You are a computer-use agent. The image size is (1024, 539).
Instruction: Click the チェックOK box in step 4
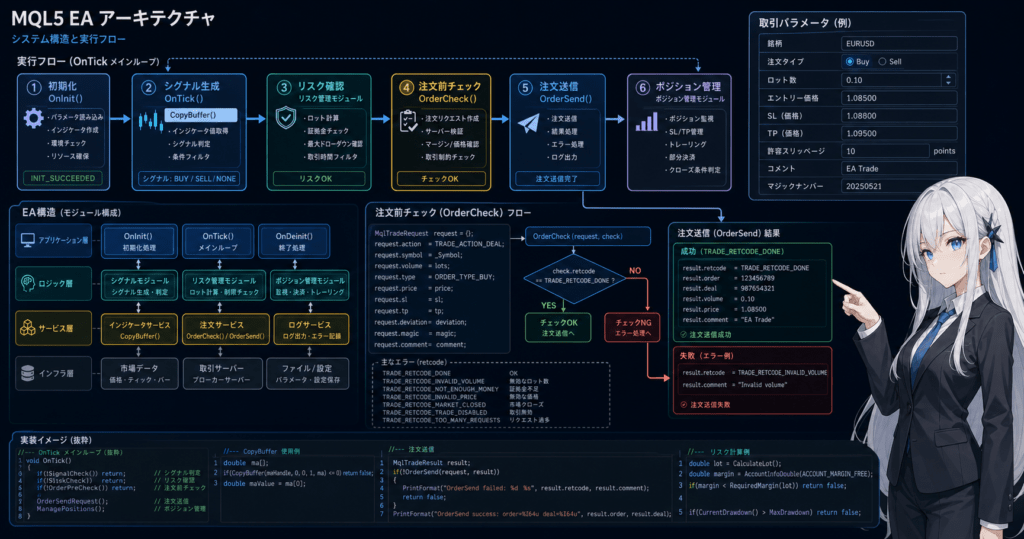440,178
